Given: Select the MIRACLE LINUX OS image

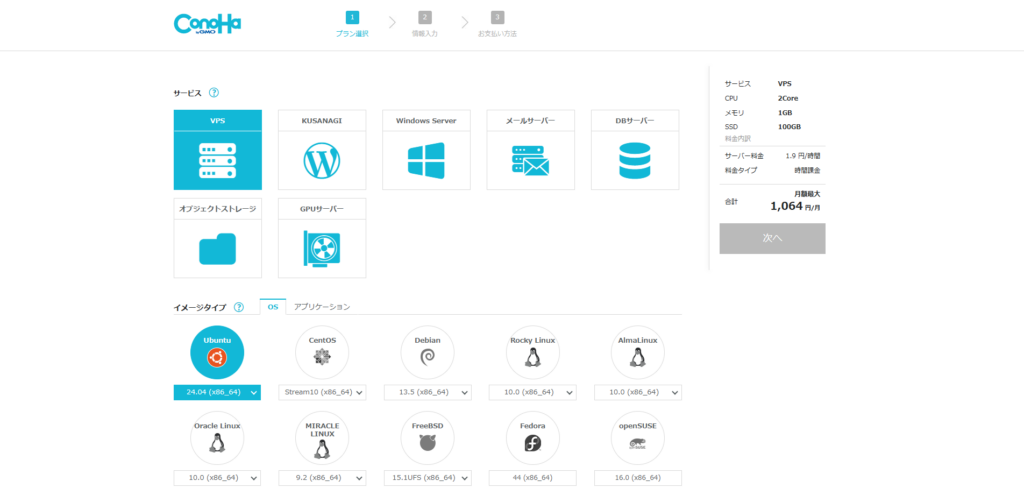Looking at the screenshot, I should coord(322,438).
